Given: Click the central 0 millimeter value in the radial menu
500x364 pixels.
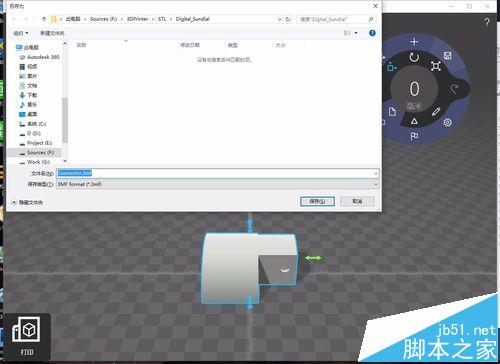Looking at the screenshot, I should tap(414, 89).
